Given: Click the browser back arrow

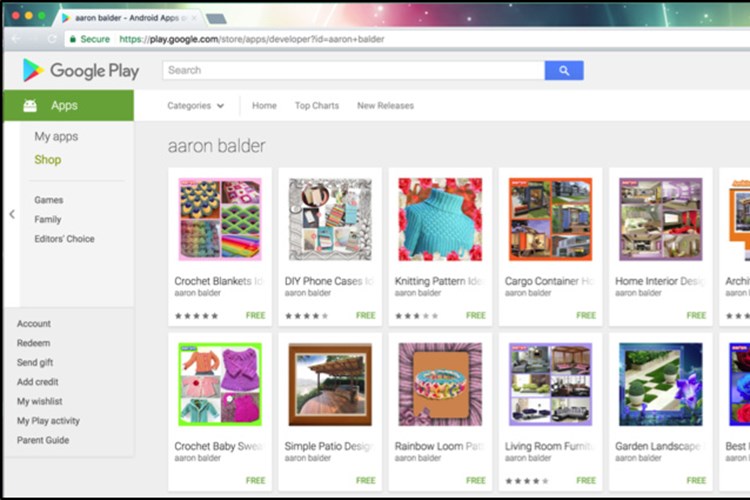Looking at the screenshot, I should point(16,39).
